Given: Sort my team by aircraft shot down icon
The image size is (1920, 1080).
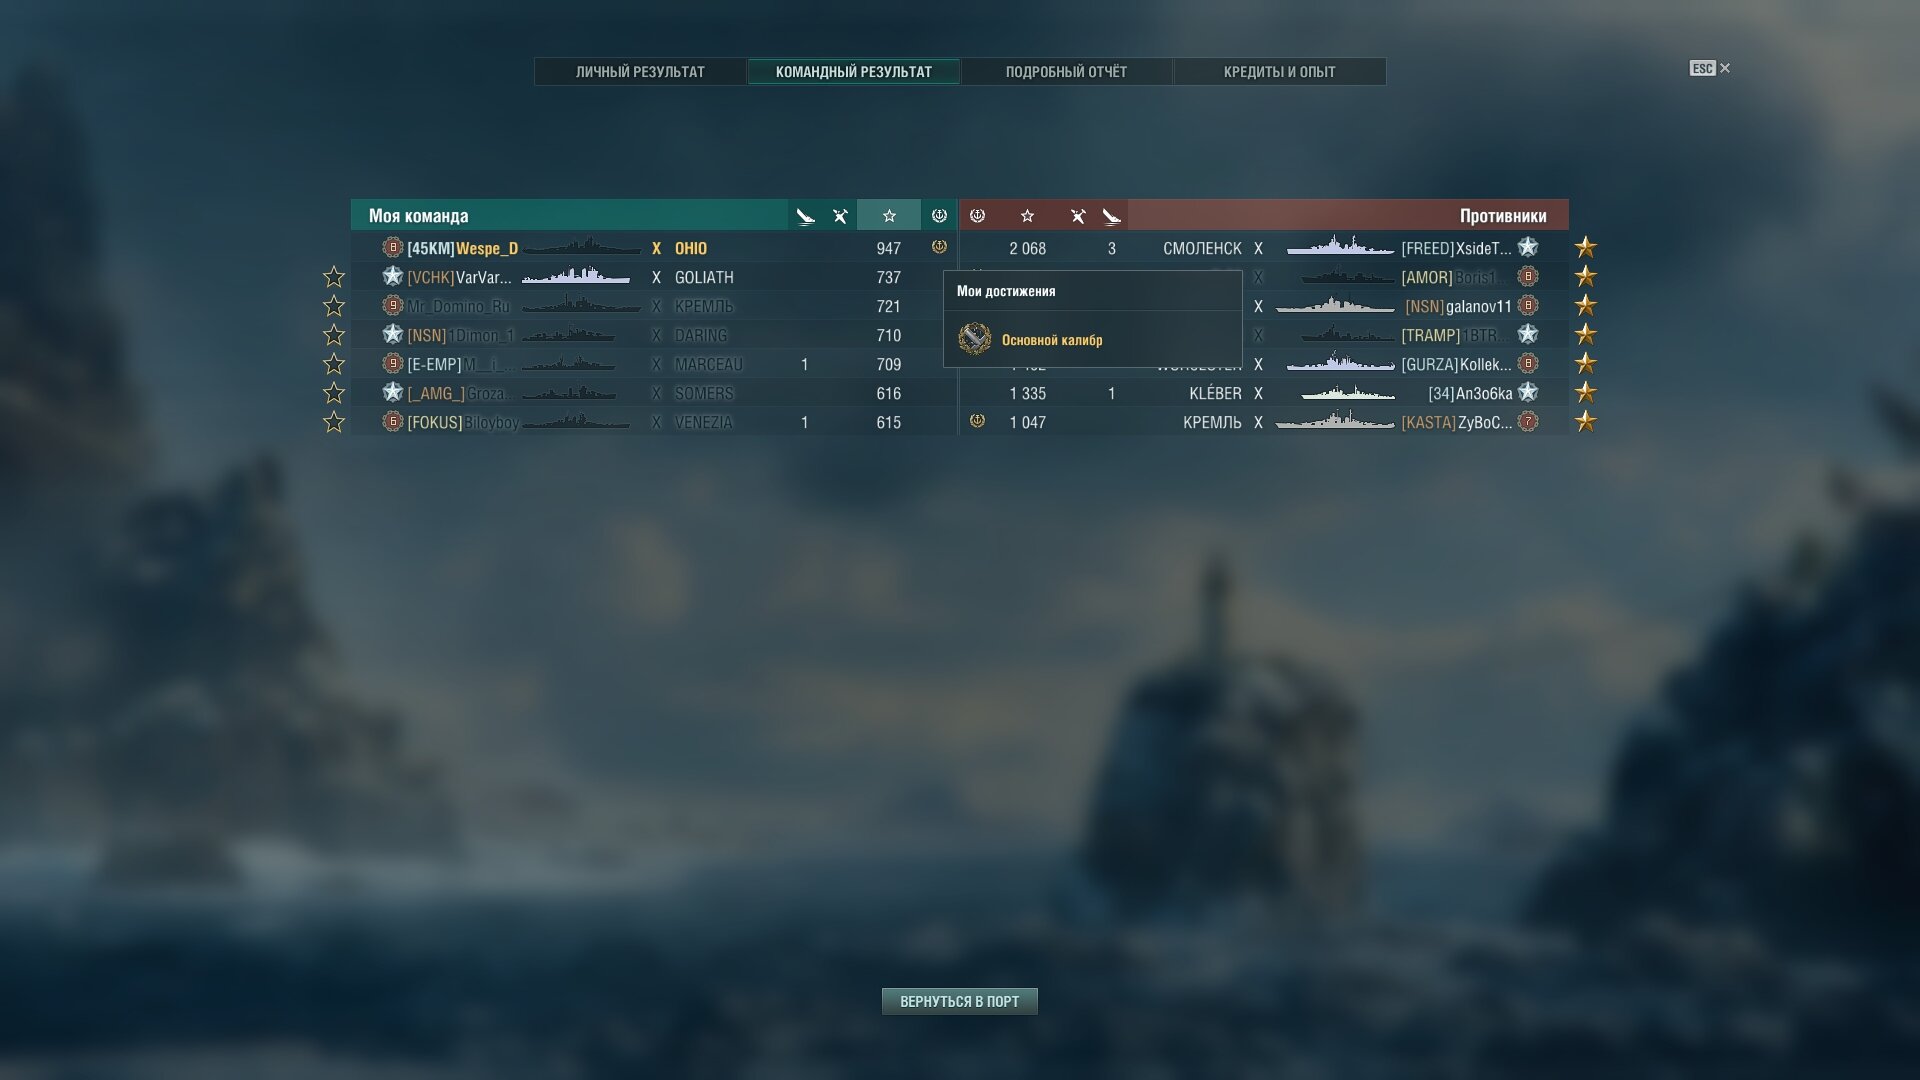Looking at the screenshot, I should pos(805,216).
